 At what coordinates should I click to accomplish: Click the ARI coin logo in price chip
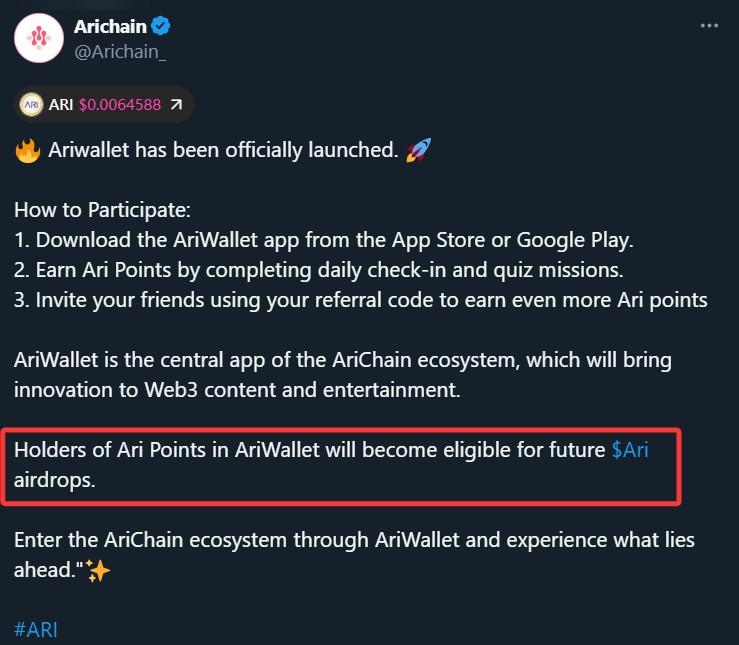coord(31,104)
